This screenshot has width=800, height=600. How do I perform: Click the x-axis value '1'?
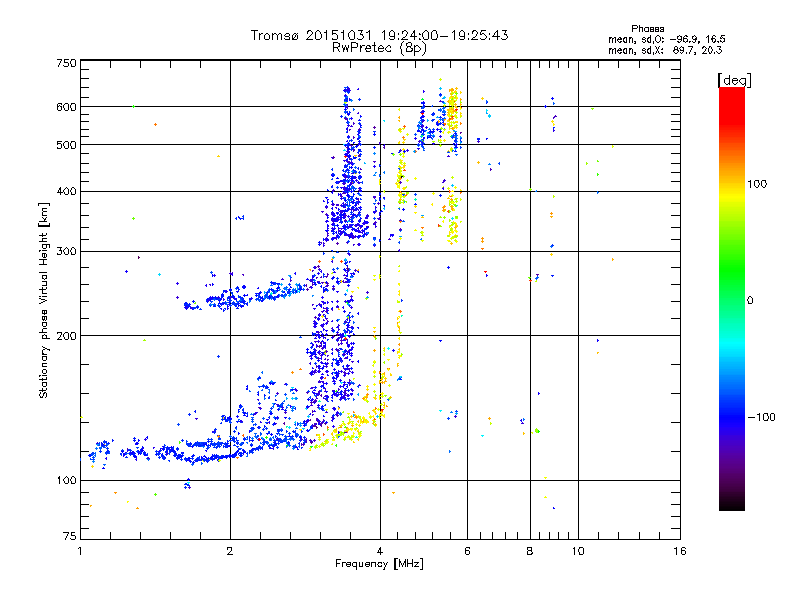click(80, 551)
